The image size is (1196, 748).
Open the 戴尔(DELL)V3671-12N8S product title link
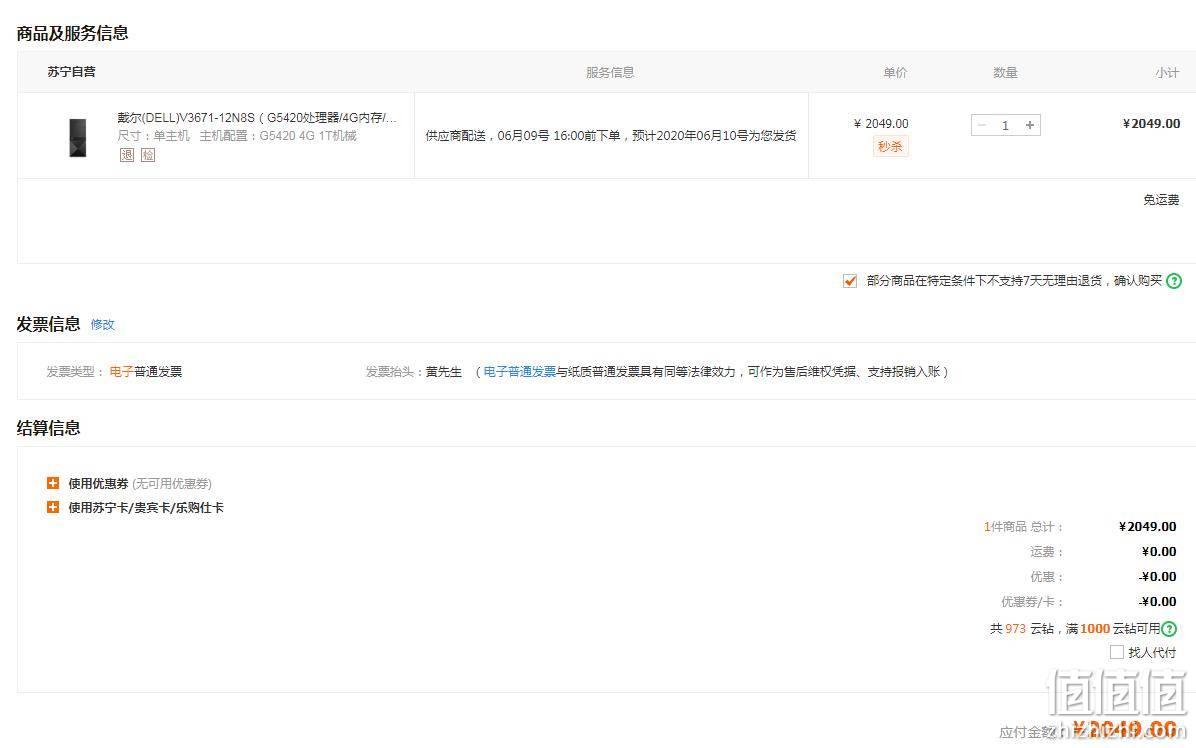[x=257, y=117]
